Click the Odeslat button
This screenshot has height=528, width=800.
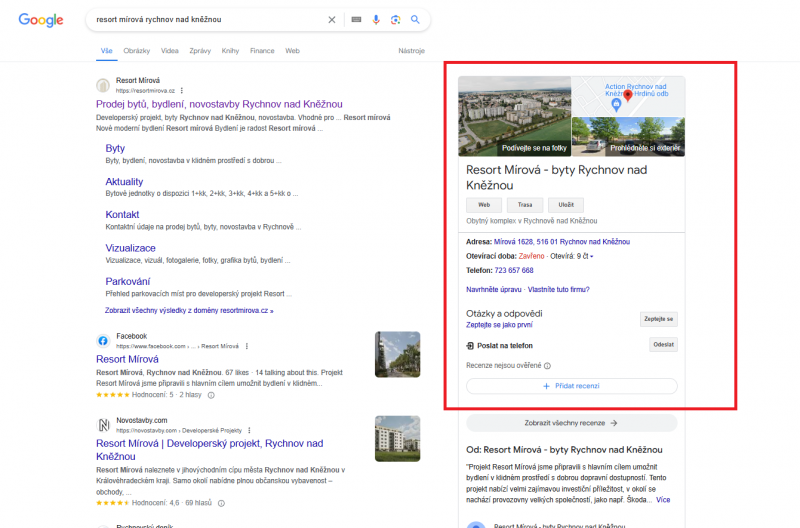(663, 345)
